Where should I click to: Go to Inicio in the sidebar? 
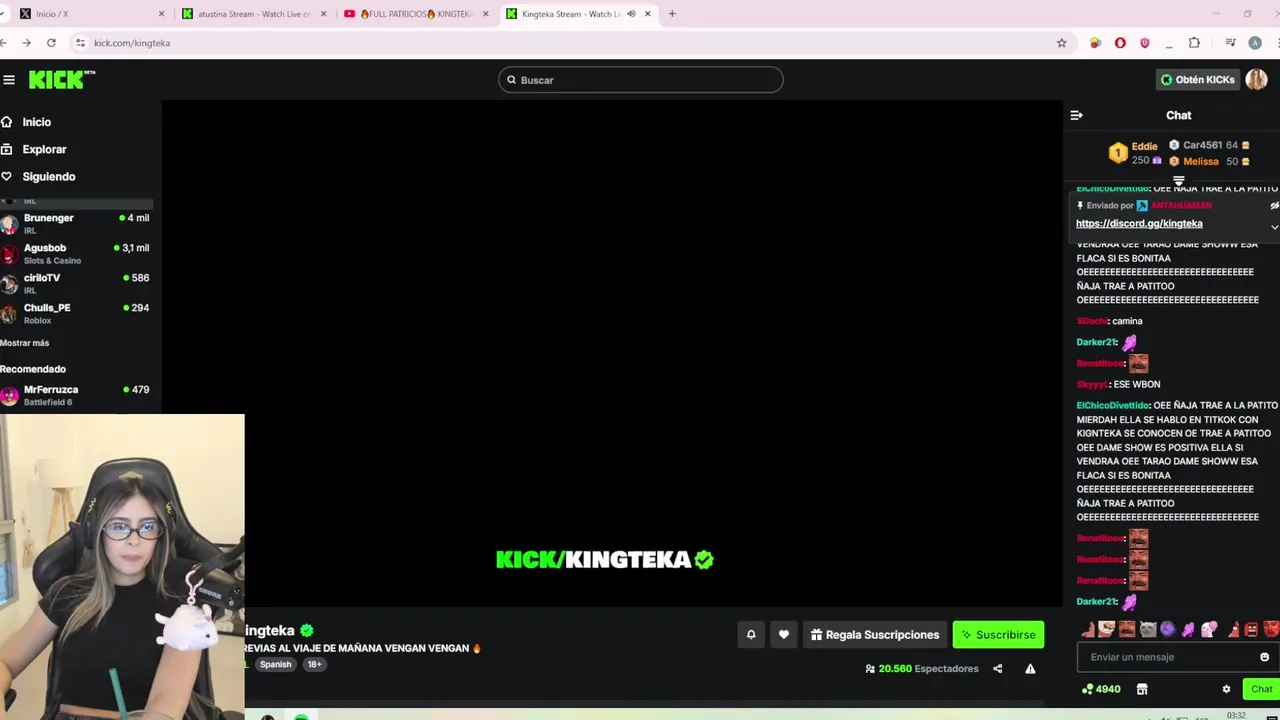coord(37,122)
